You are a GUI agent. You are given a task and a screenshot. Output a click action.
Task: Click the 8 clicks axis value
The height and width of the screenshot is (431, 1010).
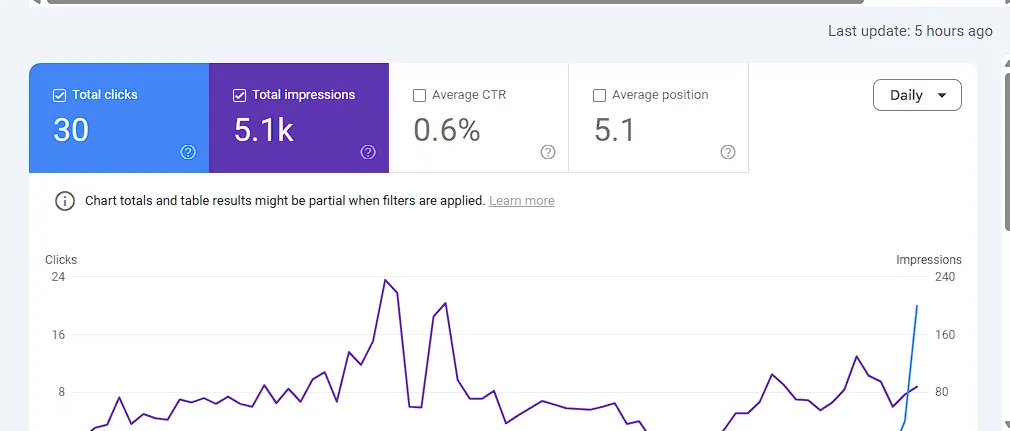pos(62,392)
